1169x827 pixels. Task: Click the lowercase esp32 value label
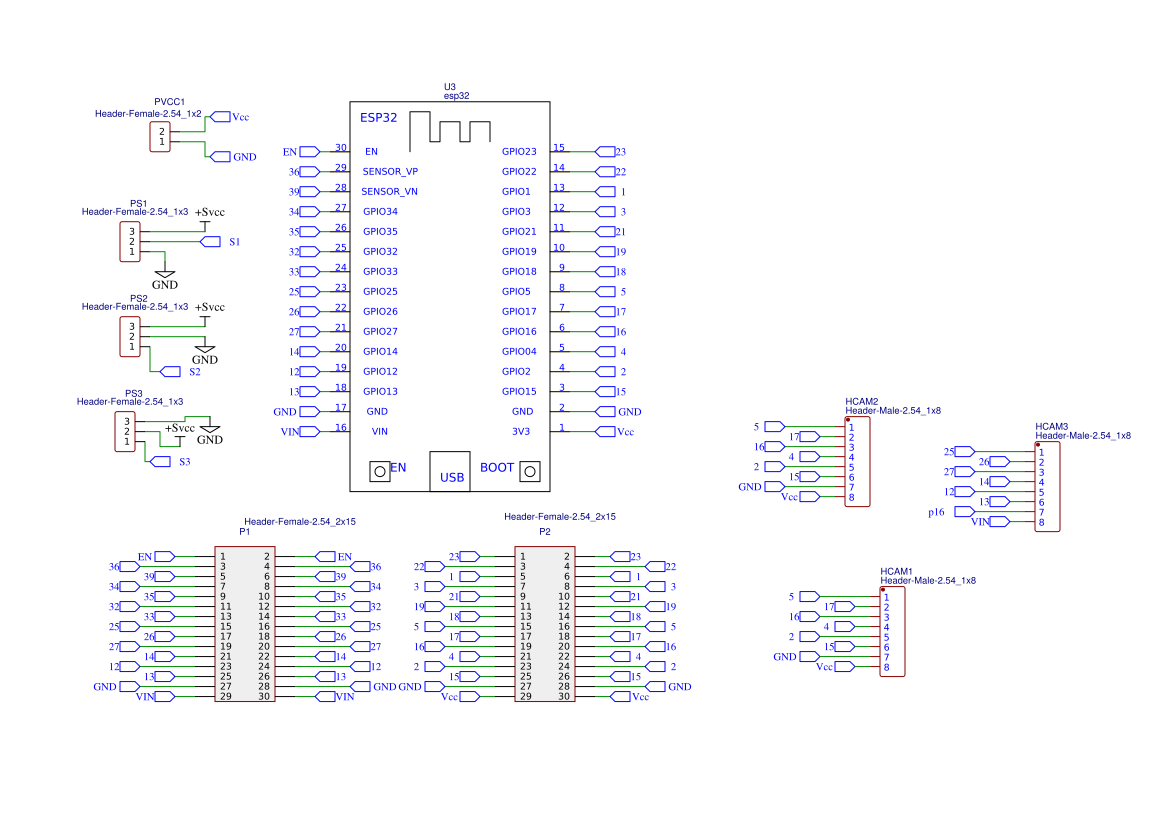(456, 95)
